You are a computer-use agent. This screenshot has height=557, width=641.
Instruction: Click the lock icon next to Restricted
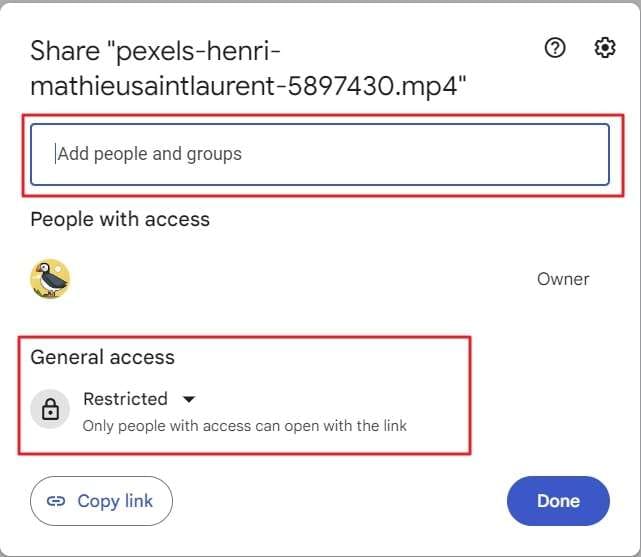pos(50,410)
